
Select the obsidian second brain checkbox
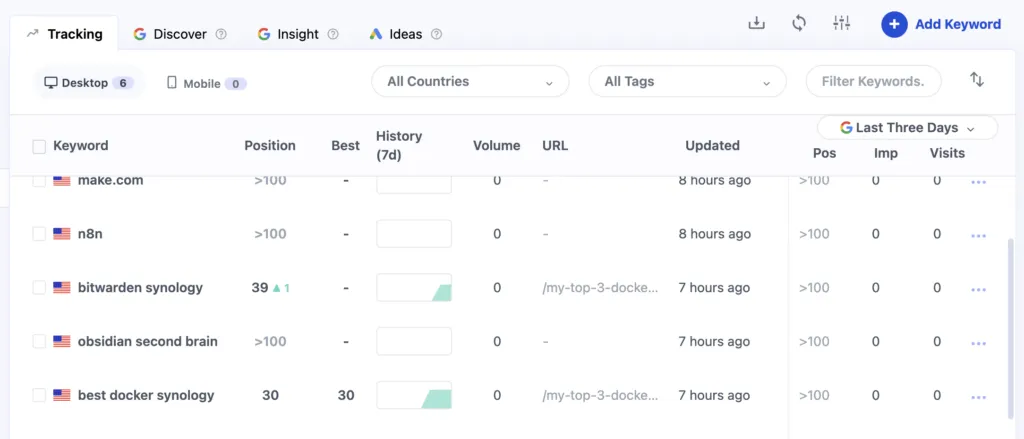(x=39, y=342)
